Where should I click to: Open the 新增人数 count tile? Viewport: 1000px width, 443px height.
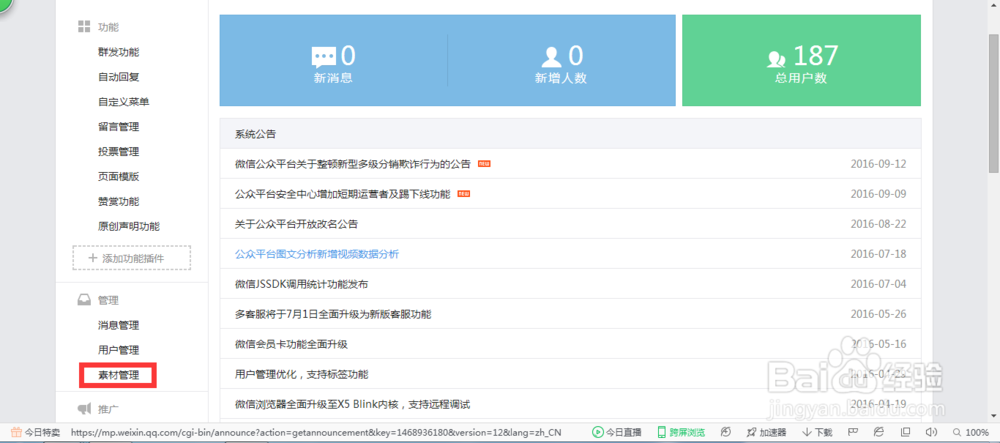click(561, 61)
